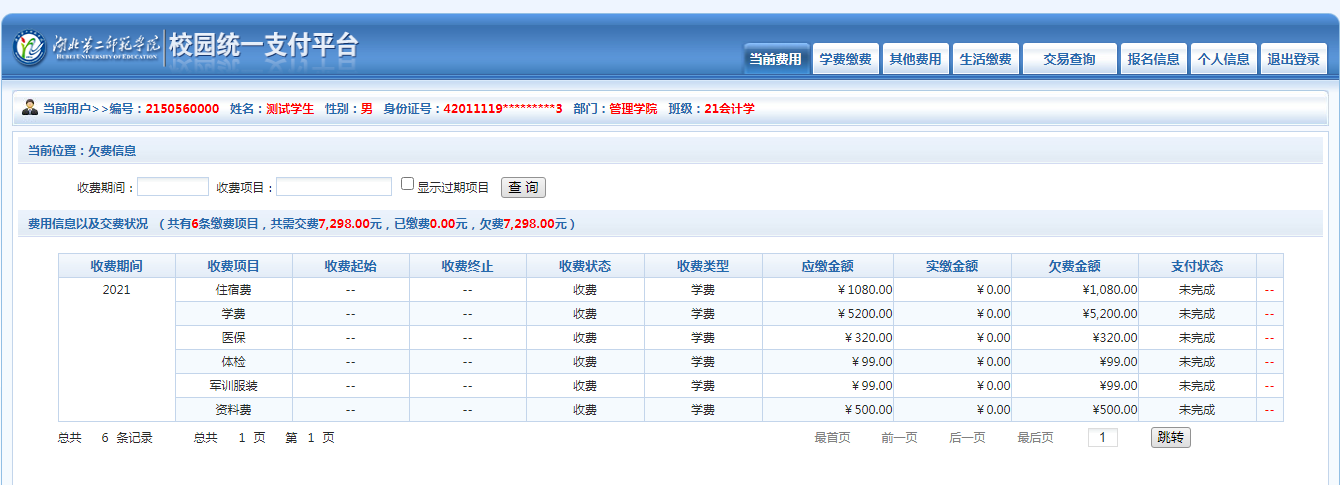Click the page number input box
This screenshot has width=1340, height=485.
tap(1102, 437)
